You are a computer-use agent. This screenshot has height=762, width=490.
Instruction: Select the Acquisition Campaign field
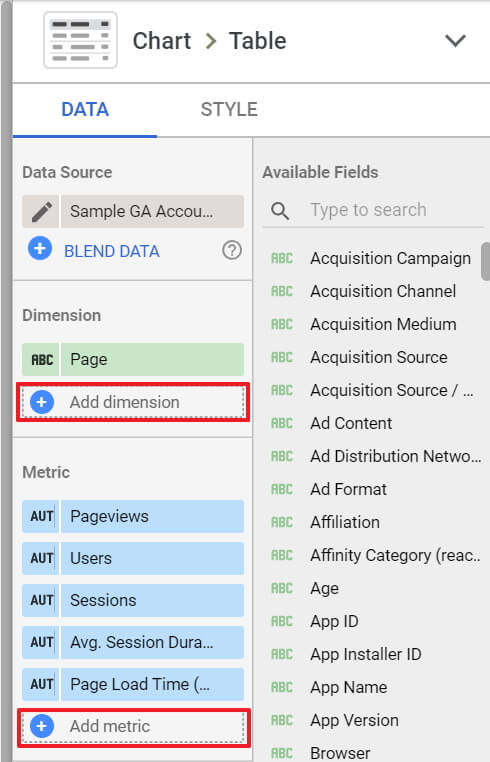coord(390,258)
